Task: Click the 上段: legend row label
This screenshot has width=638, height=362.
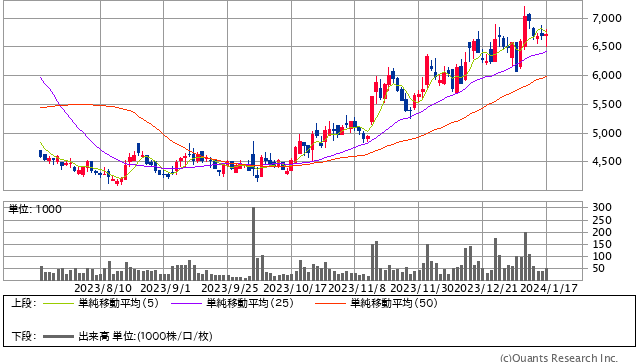Action: click(24, 303)
